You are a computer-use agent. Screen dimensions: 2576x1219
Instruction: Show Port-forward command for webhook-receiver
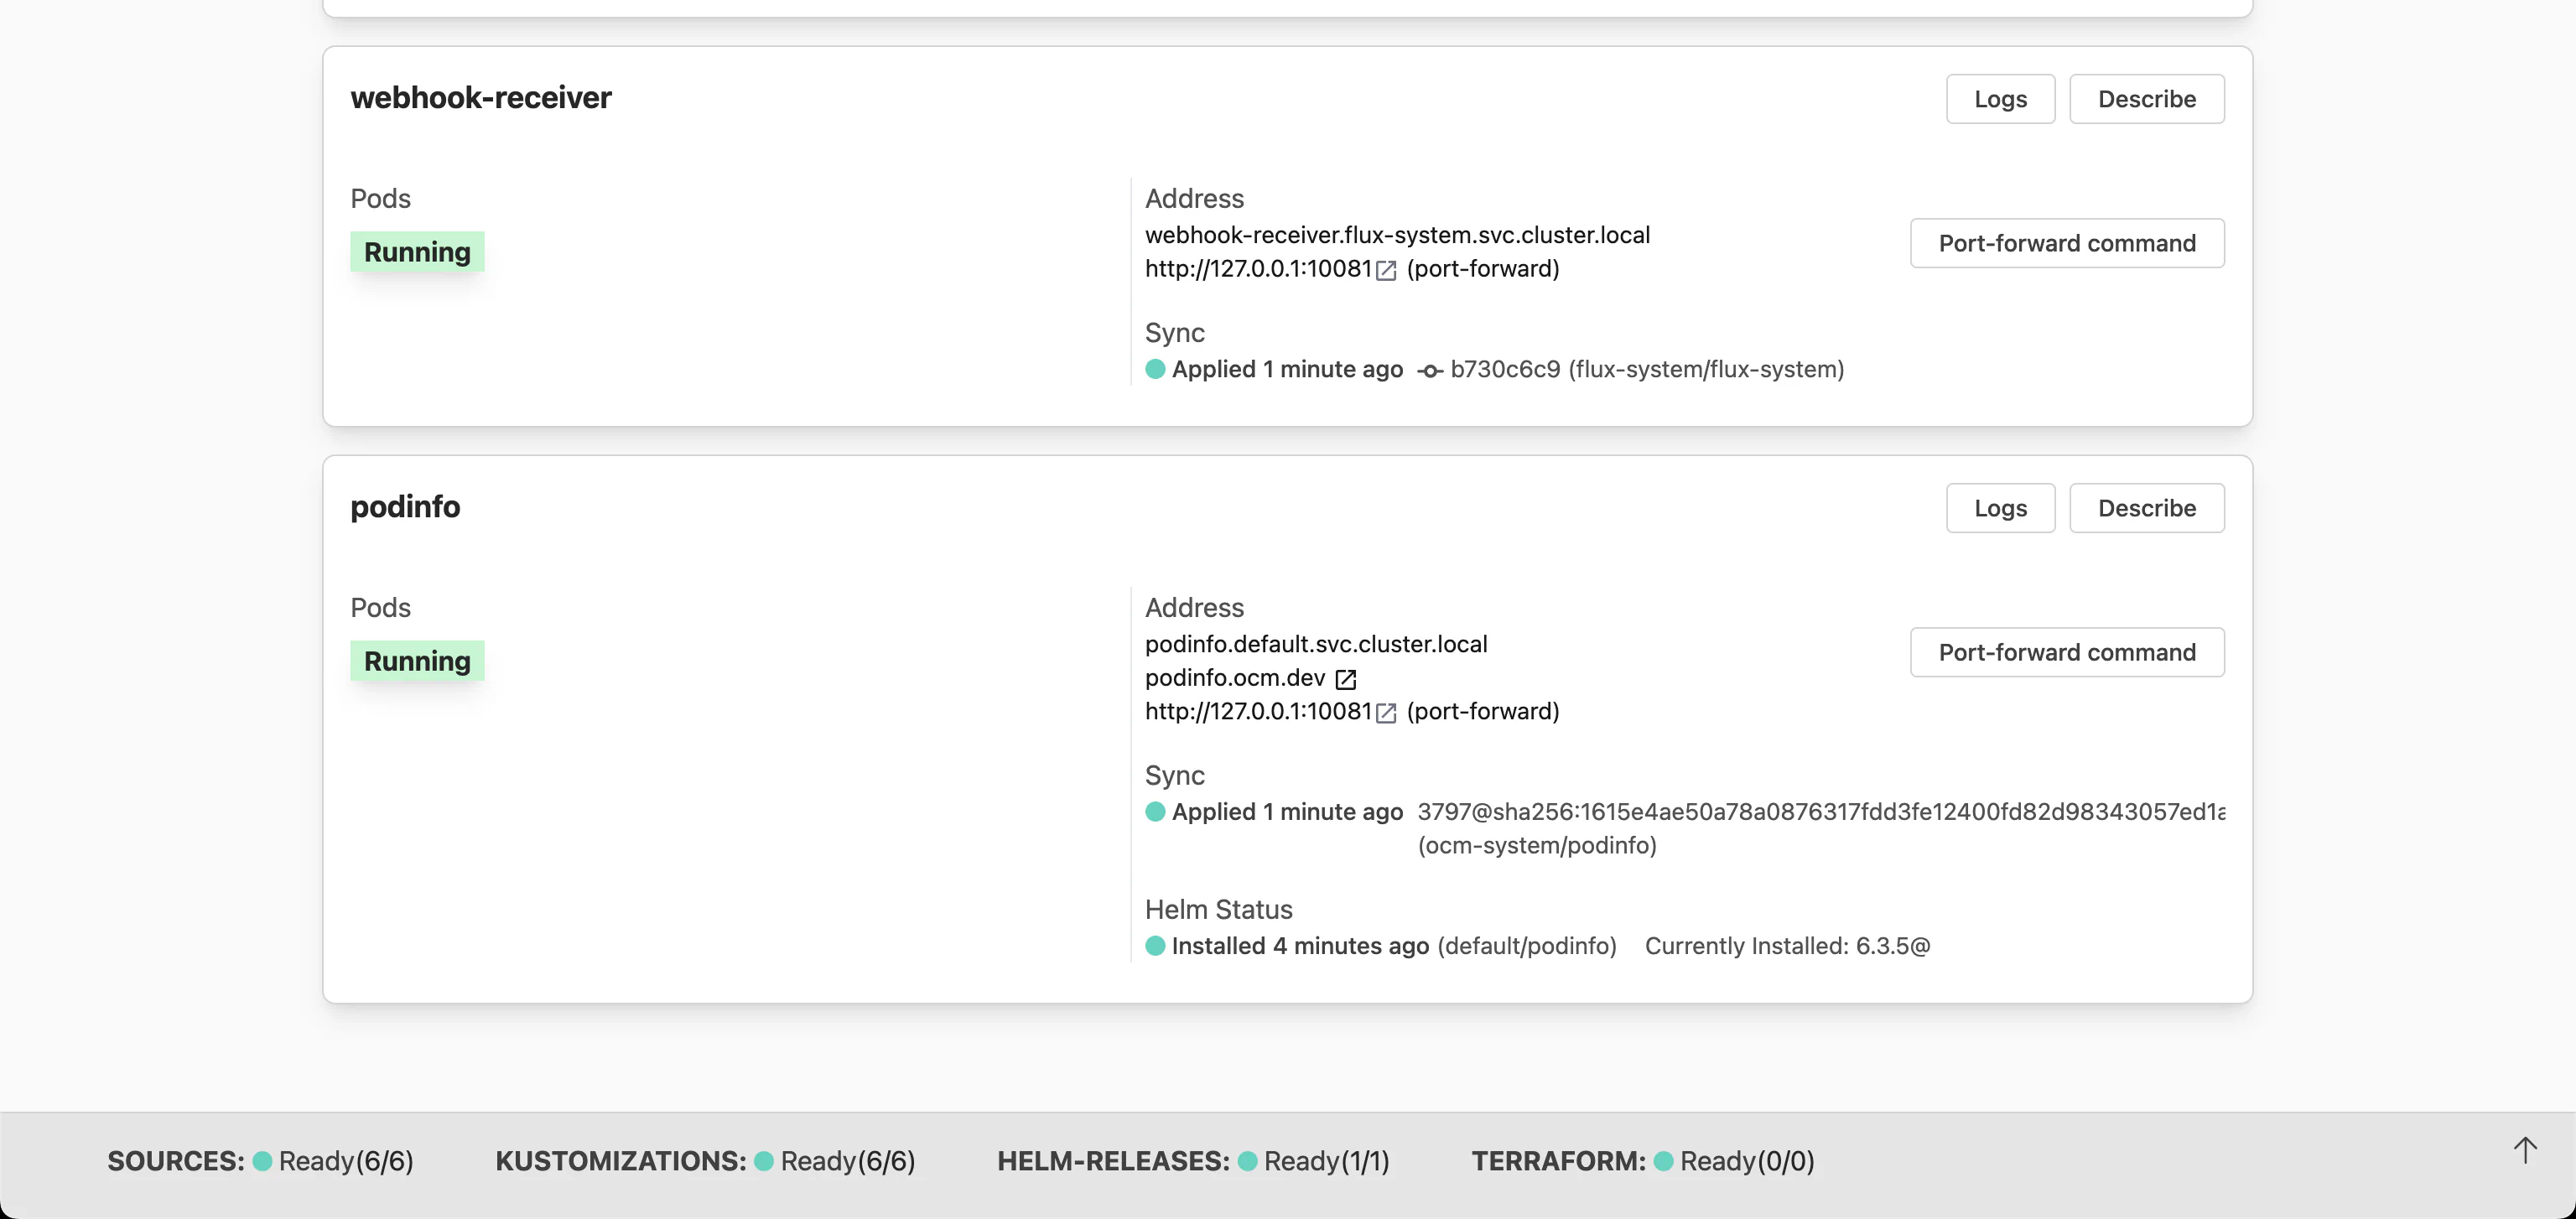(x=2066, y=243)
